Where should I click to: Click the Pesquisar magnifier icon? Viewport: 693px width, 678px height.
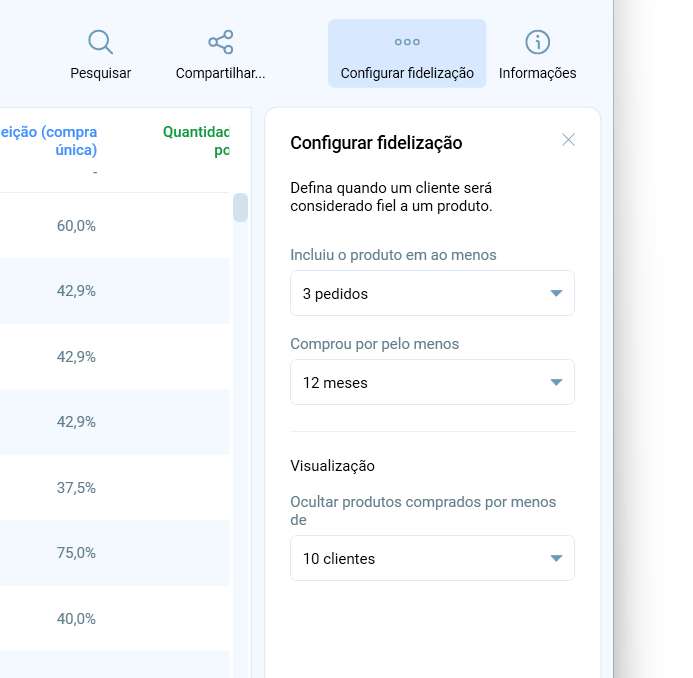tap(100, 42)
